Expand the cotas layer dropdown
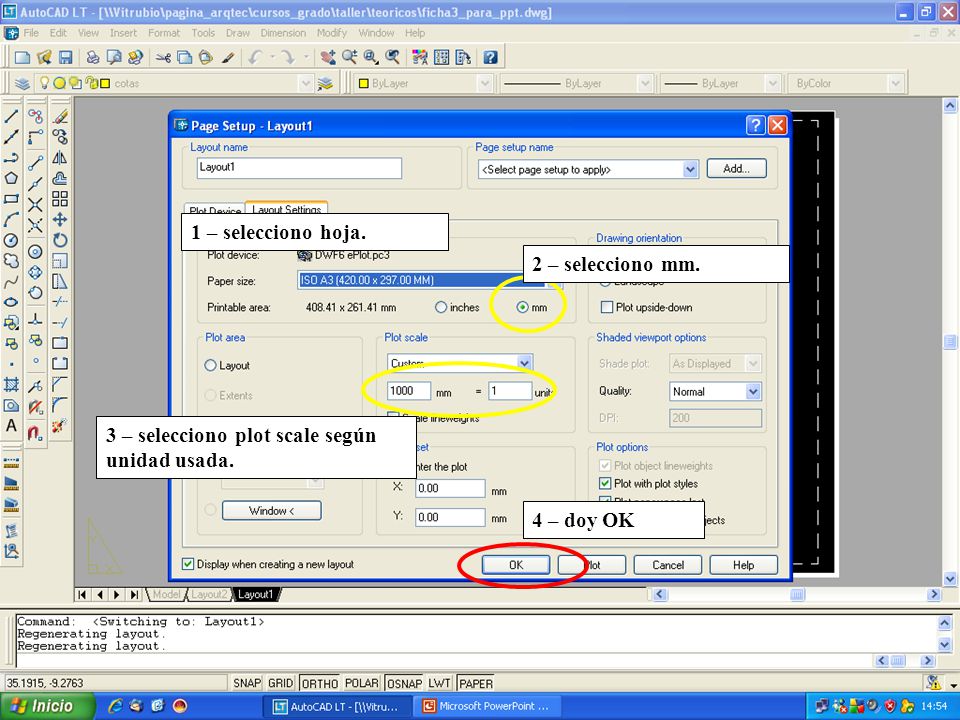 pyautogui.click(x=306, y=83)
